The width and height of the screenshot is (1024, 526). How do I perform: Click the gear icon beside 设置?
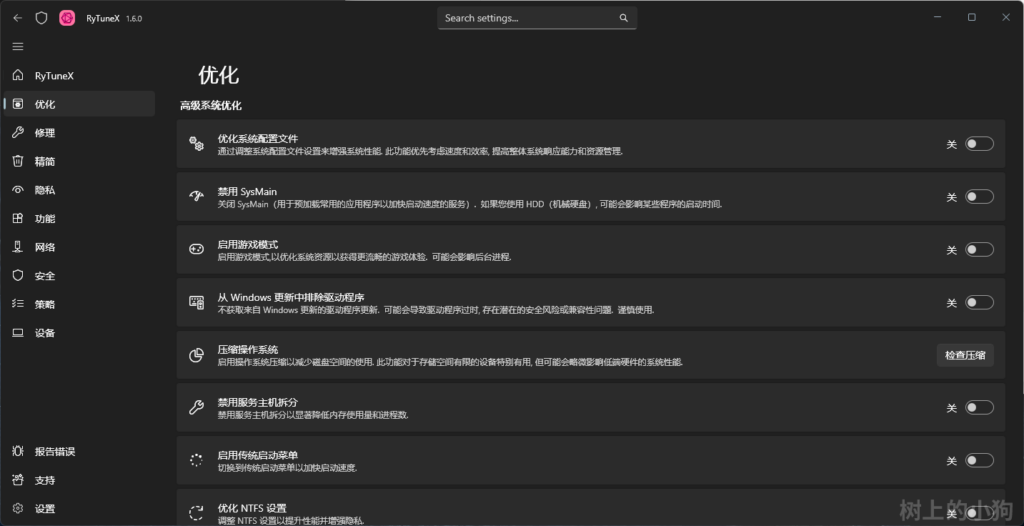pos(18,508)
